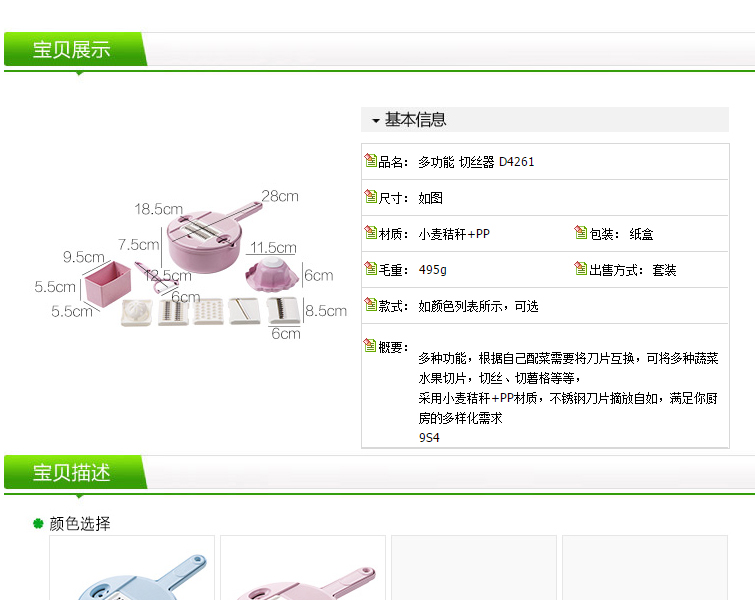Select the fourth empty color option box

(645, 568)
